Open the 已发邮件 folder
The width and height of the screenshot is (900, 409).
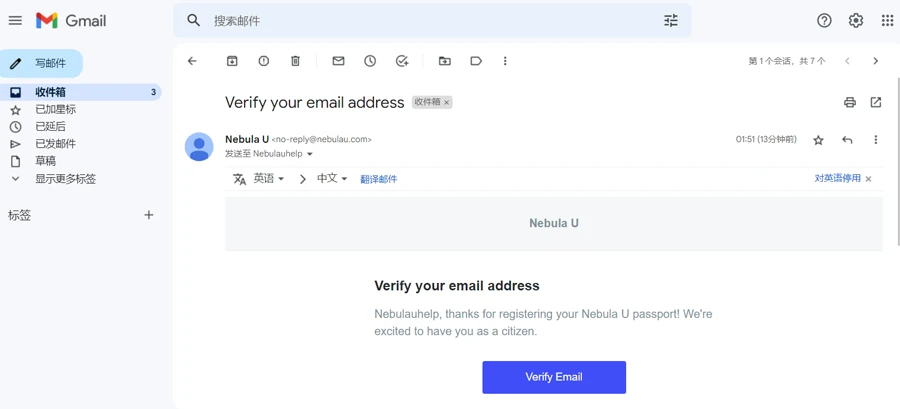[55, 144]
